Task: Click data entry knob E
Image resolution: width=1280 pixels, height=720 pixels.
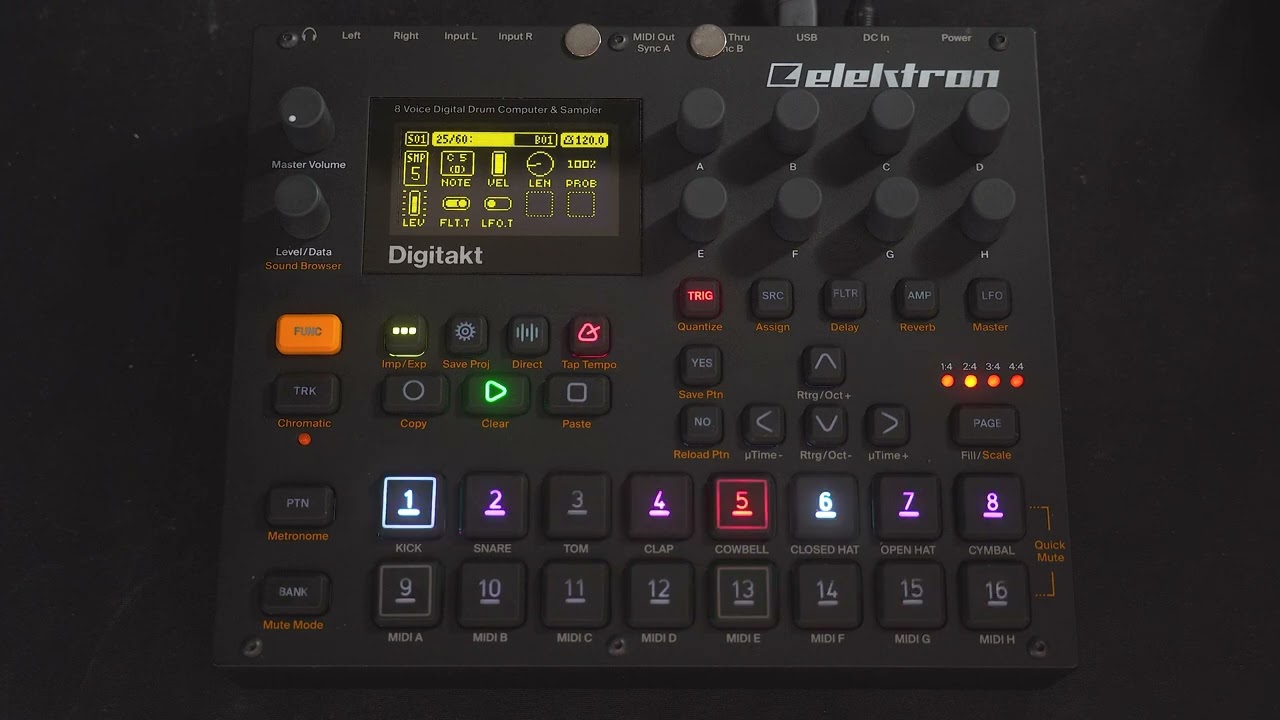Action: (702, 210)
